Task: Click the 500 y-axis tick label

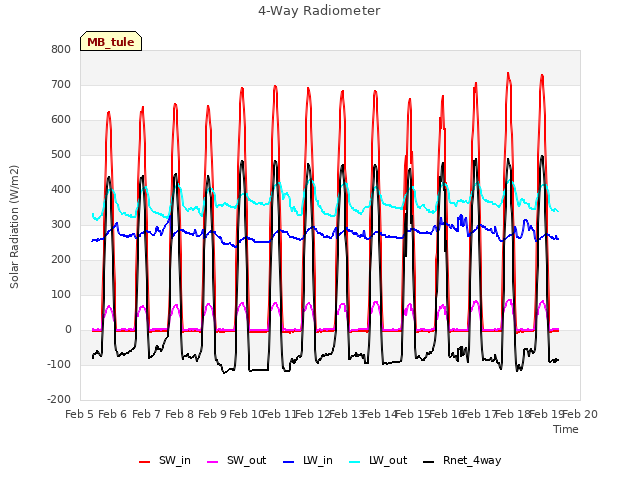Action: [61, 155]
